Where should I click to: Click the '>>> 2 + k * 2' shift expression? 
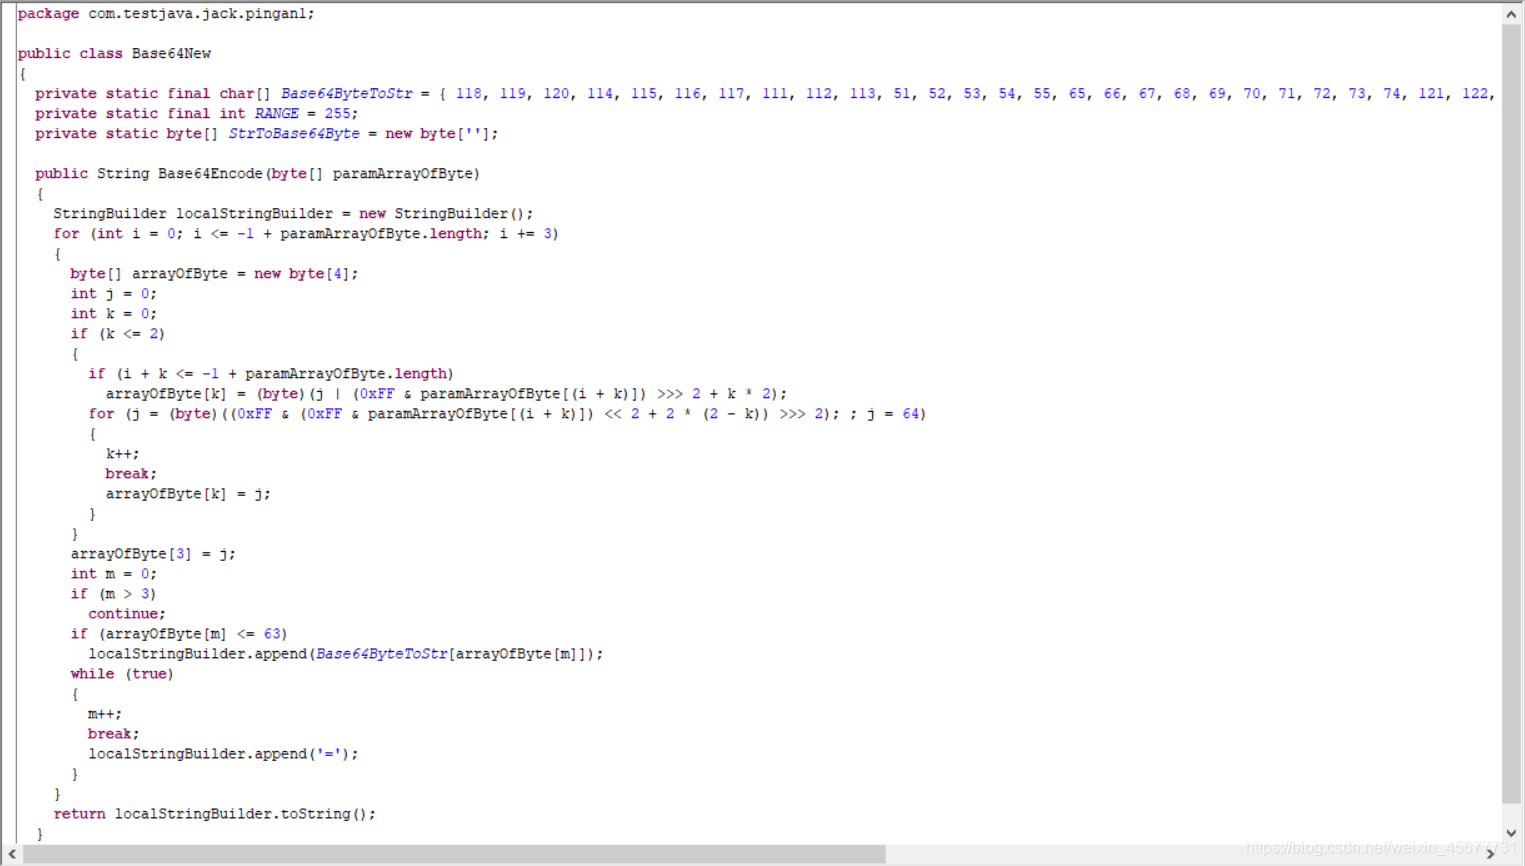click(x=714, y=394)
